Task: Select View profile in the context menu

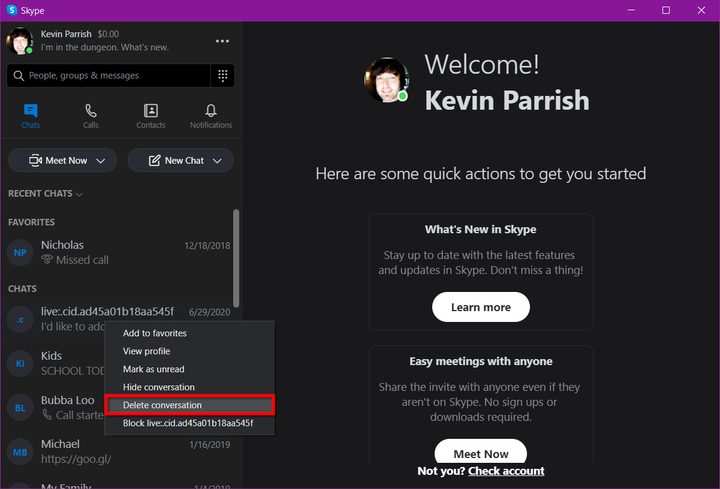Action: (x=189, y=351)
